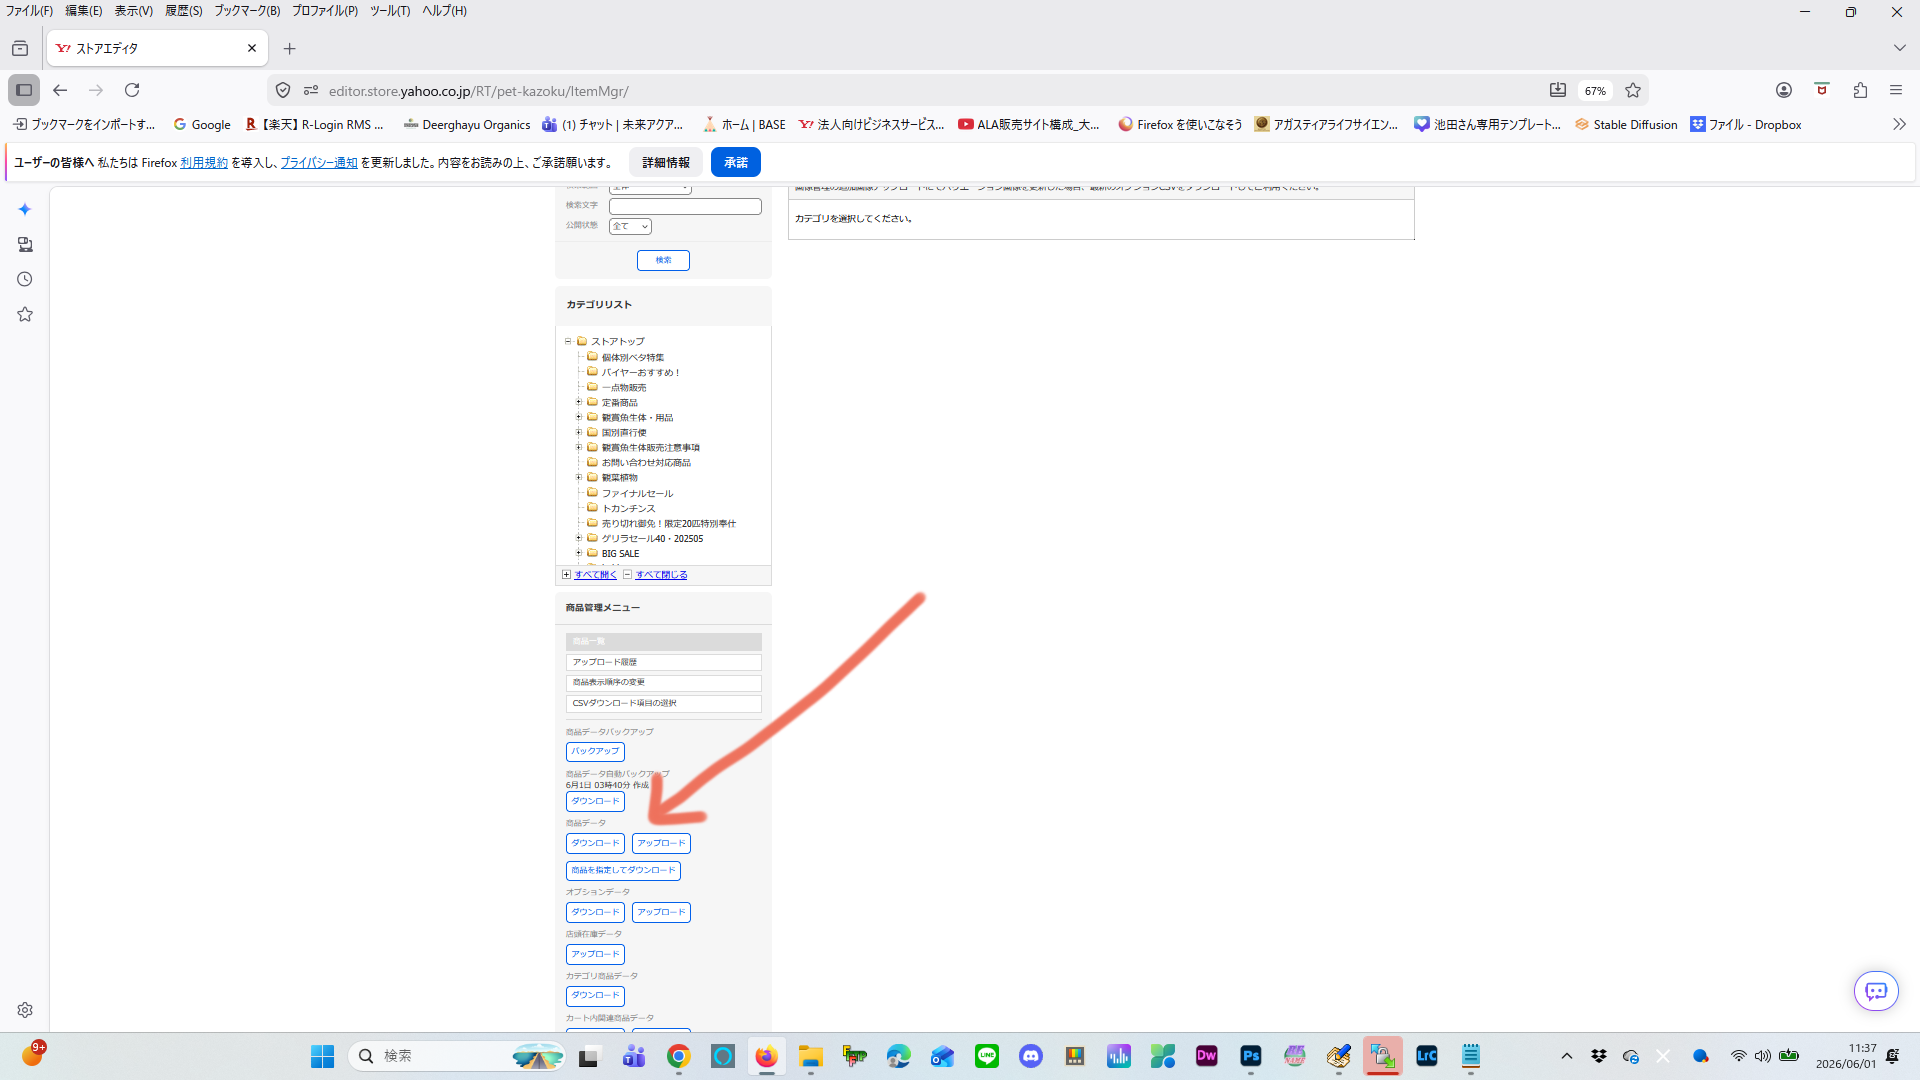Click the バックアップ button
1920x1080 pixels.
(595, 751)
